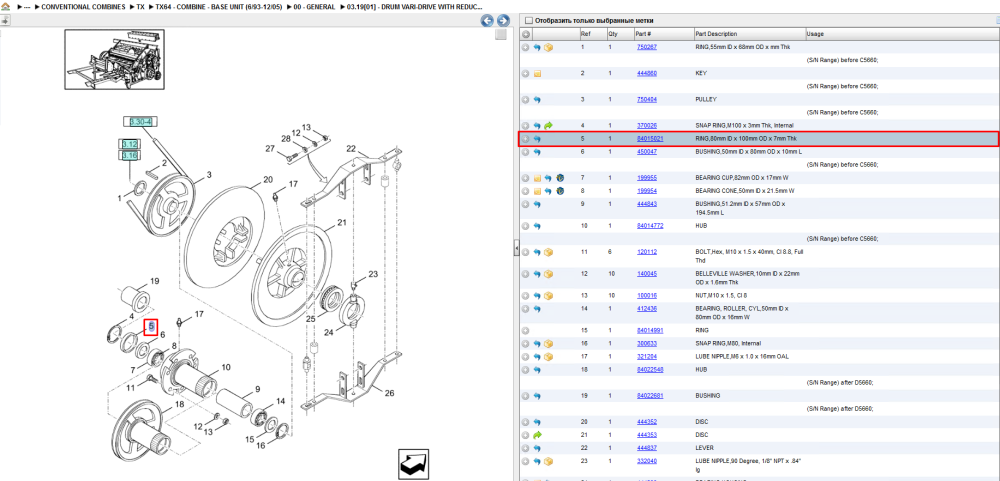Open TX breadcrumb level
1000x481 pixels.
tap(140, 6)
